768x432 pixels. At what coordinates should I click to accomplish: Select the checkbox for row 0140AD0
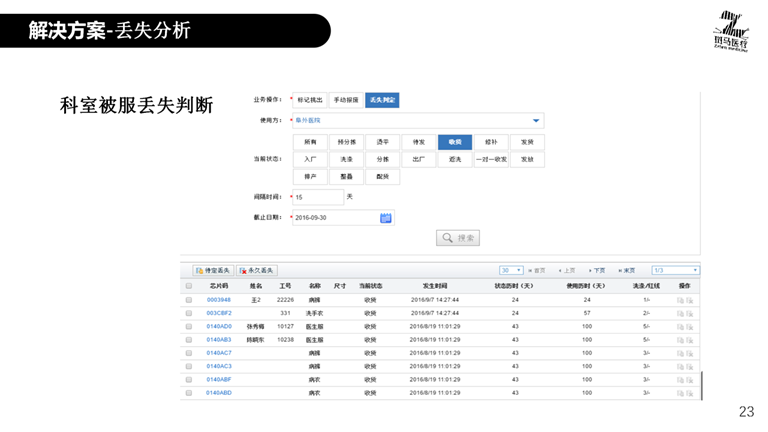pyautogui.click(x=189, y=326)
